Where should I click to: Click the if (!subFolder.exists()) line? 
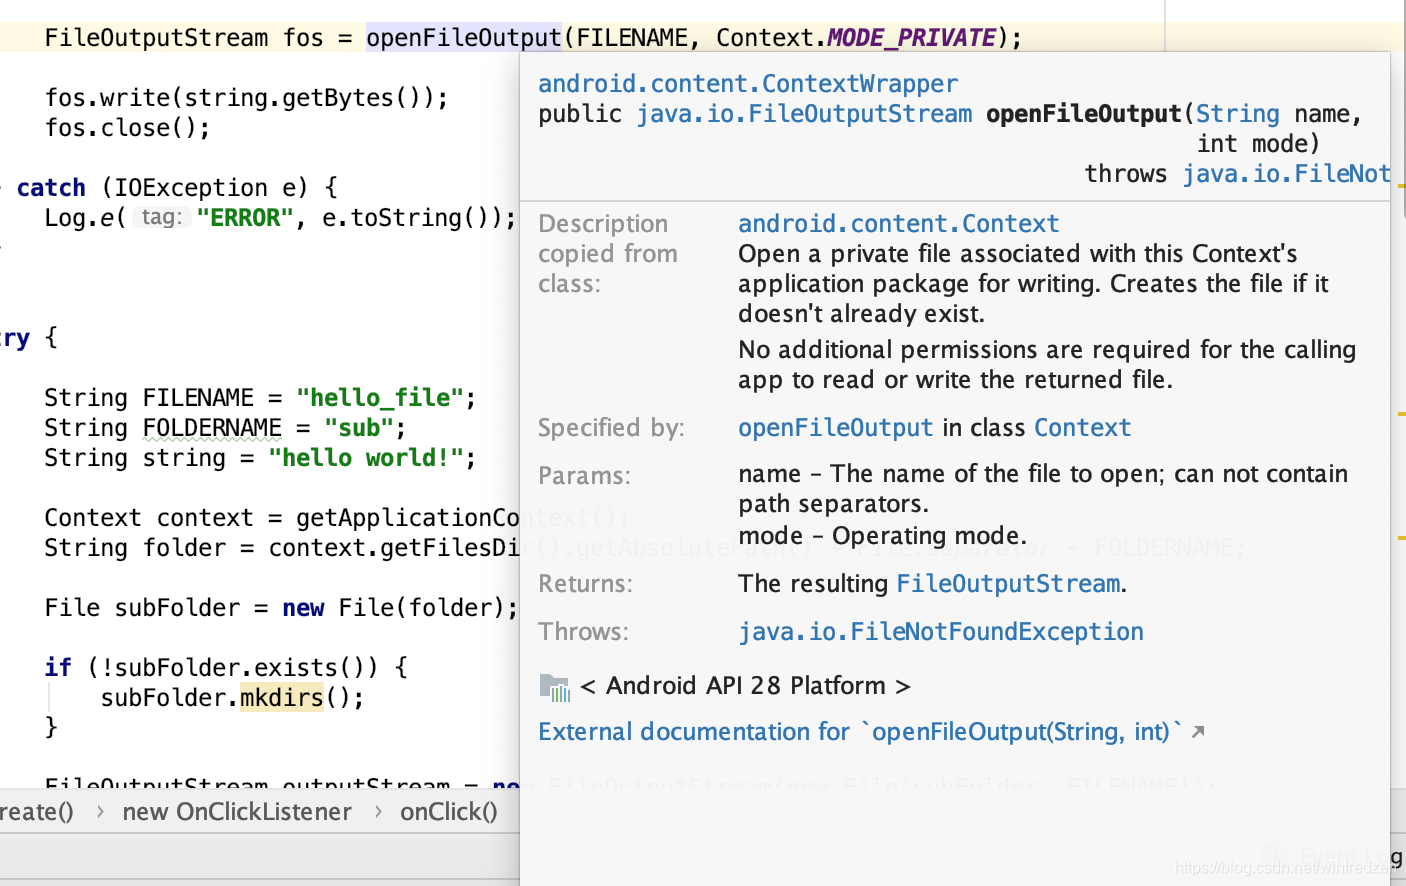point(226,668)
